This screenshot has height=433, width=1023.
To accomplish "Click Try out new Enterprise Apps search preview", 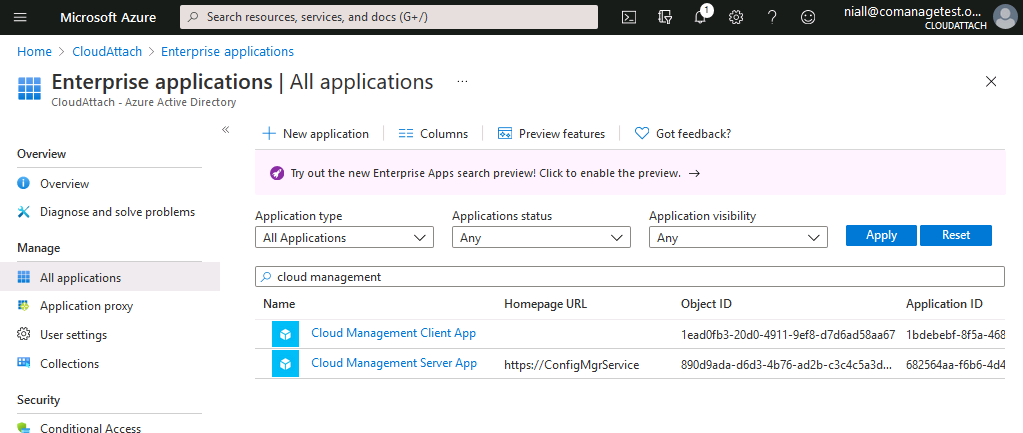I will [x=486, y=174].
